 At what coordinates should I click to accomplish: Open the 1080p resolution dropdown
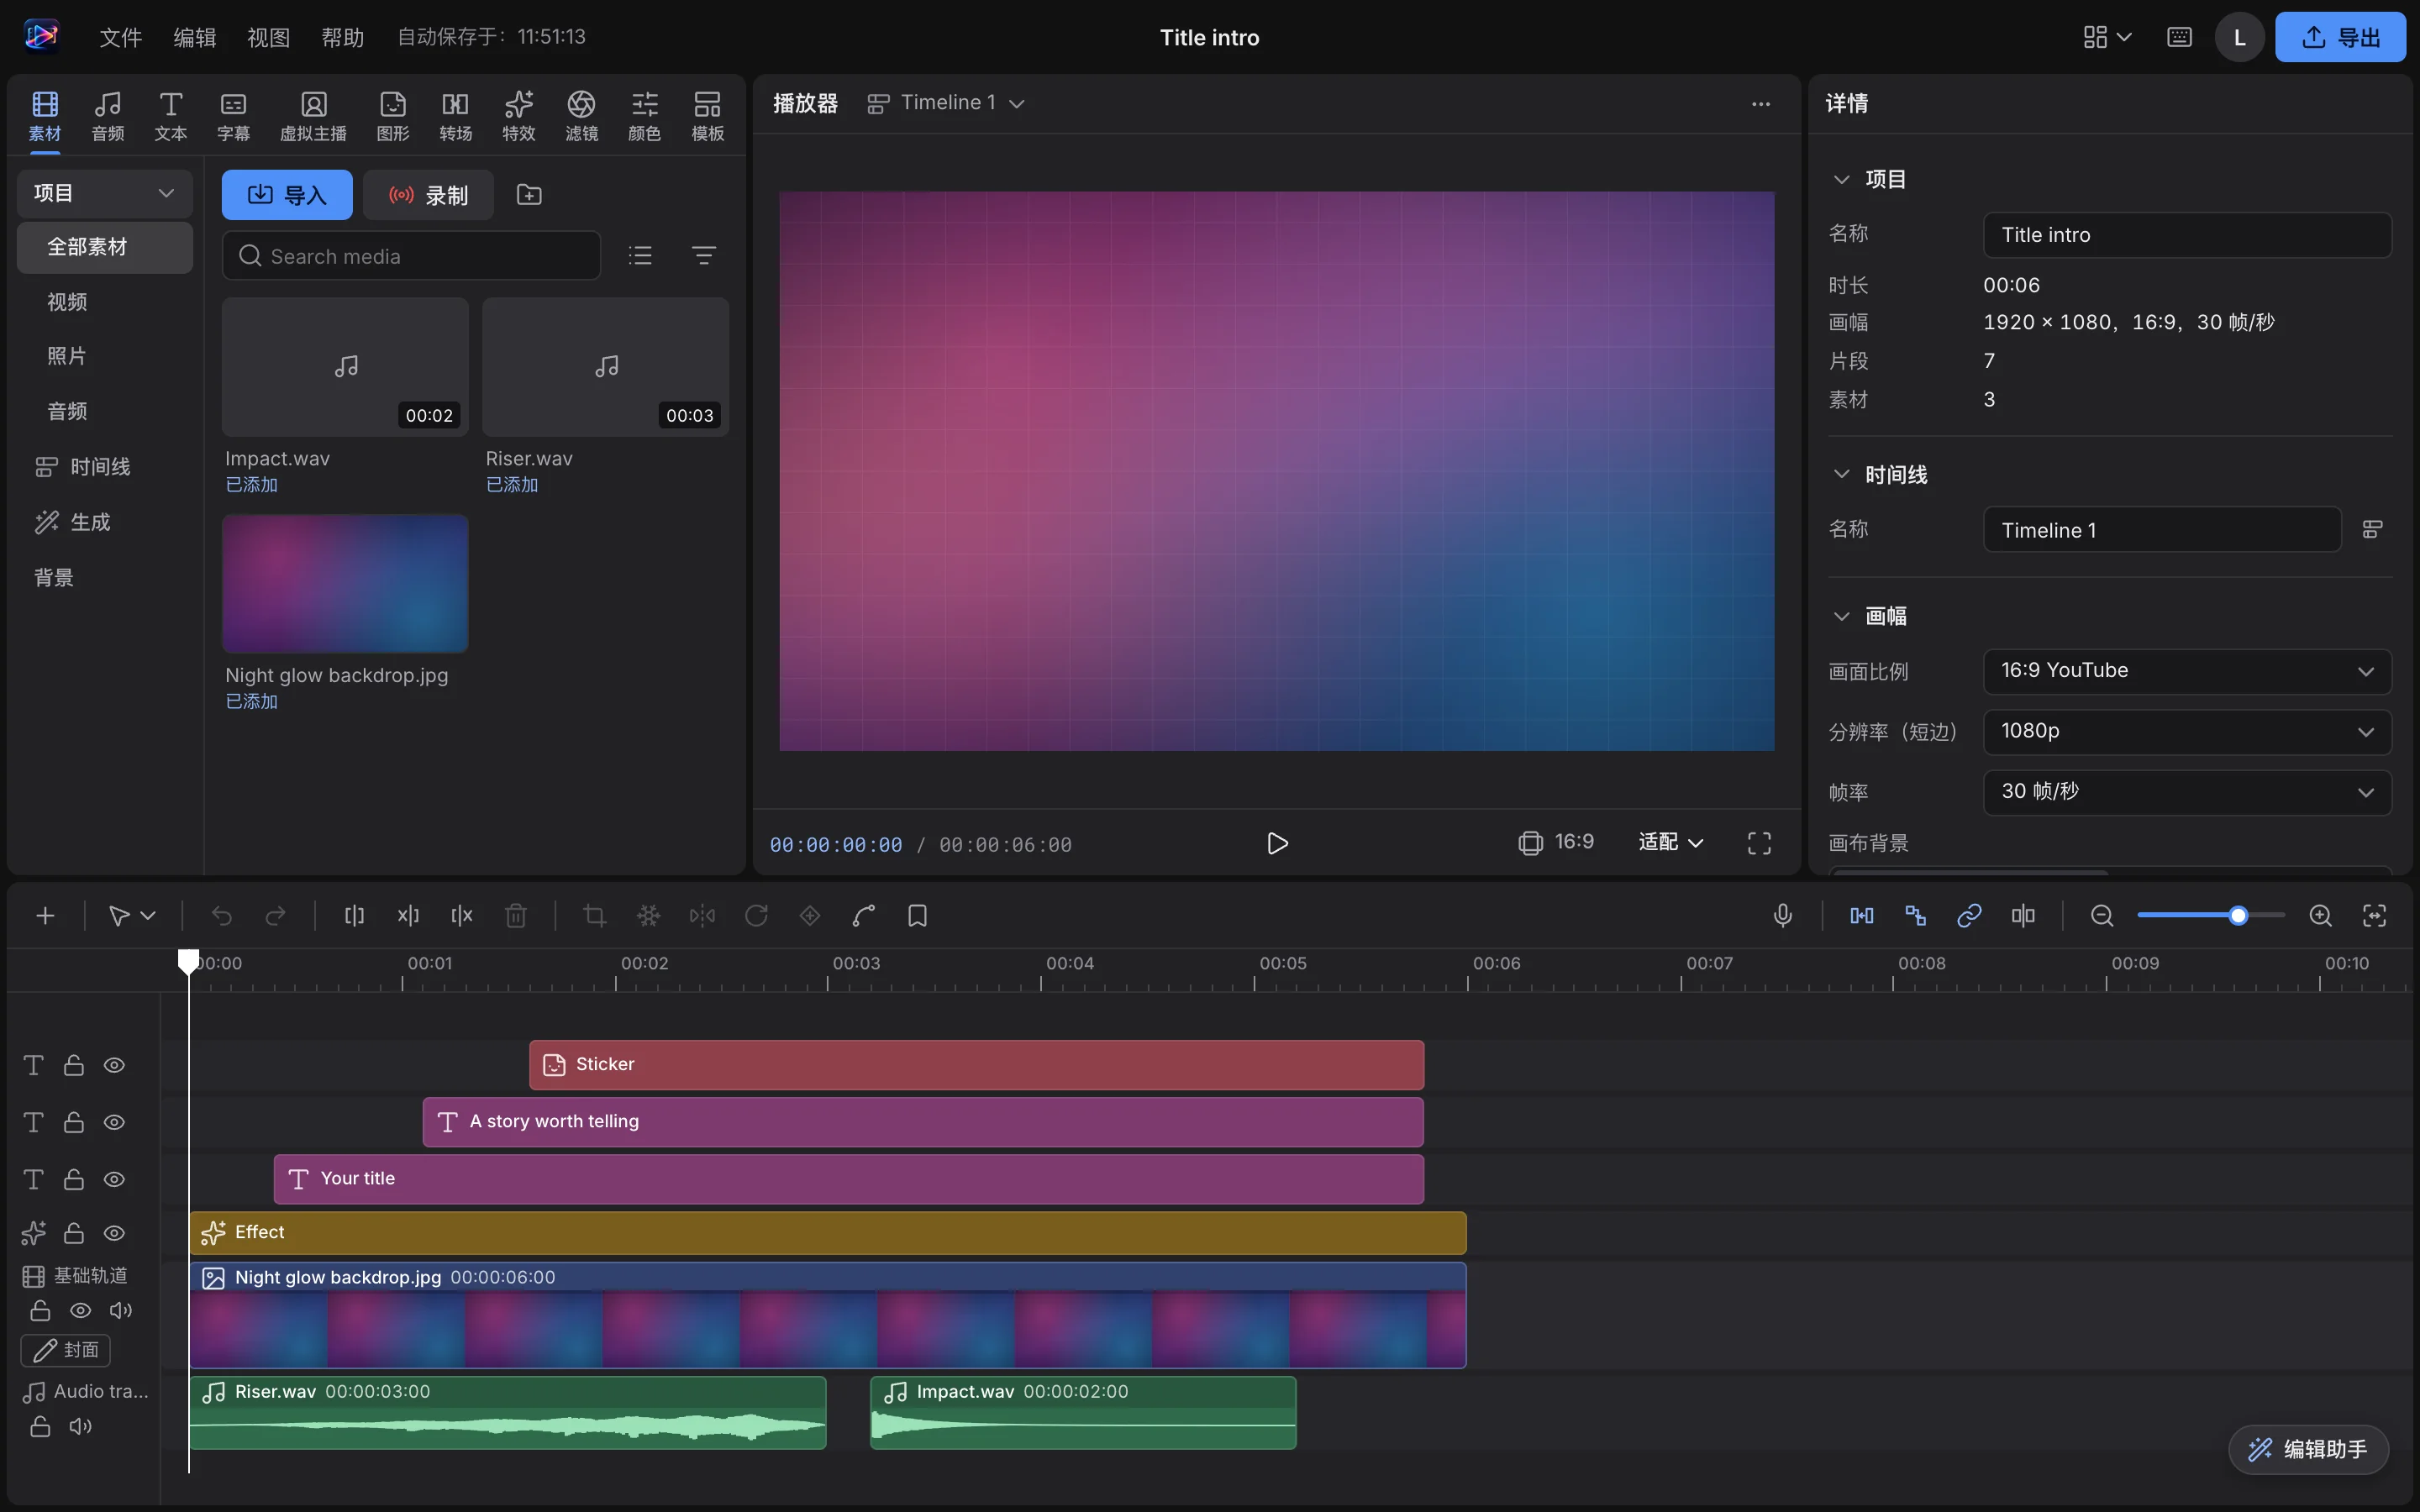click(x=2187, y=731)
